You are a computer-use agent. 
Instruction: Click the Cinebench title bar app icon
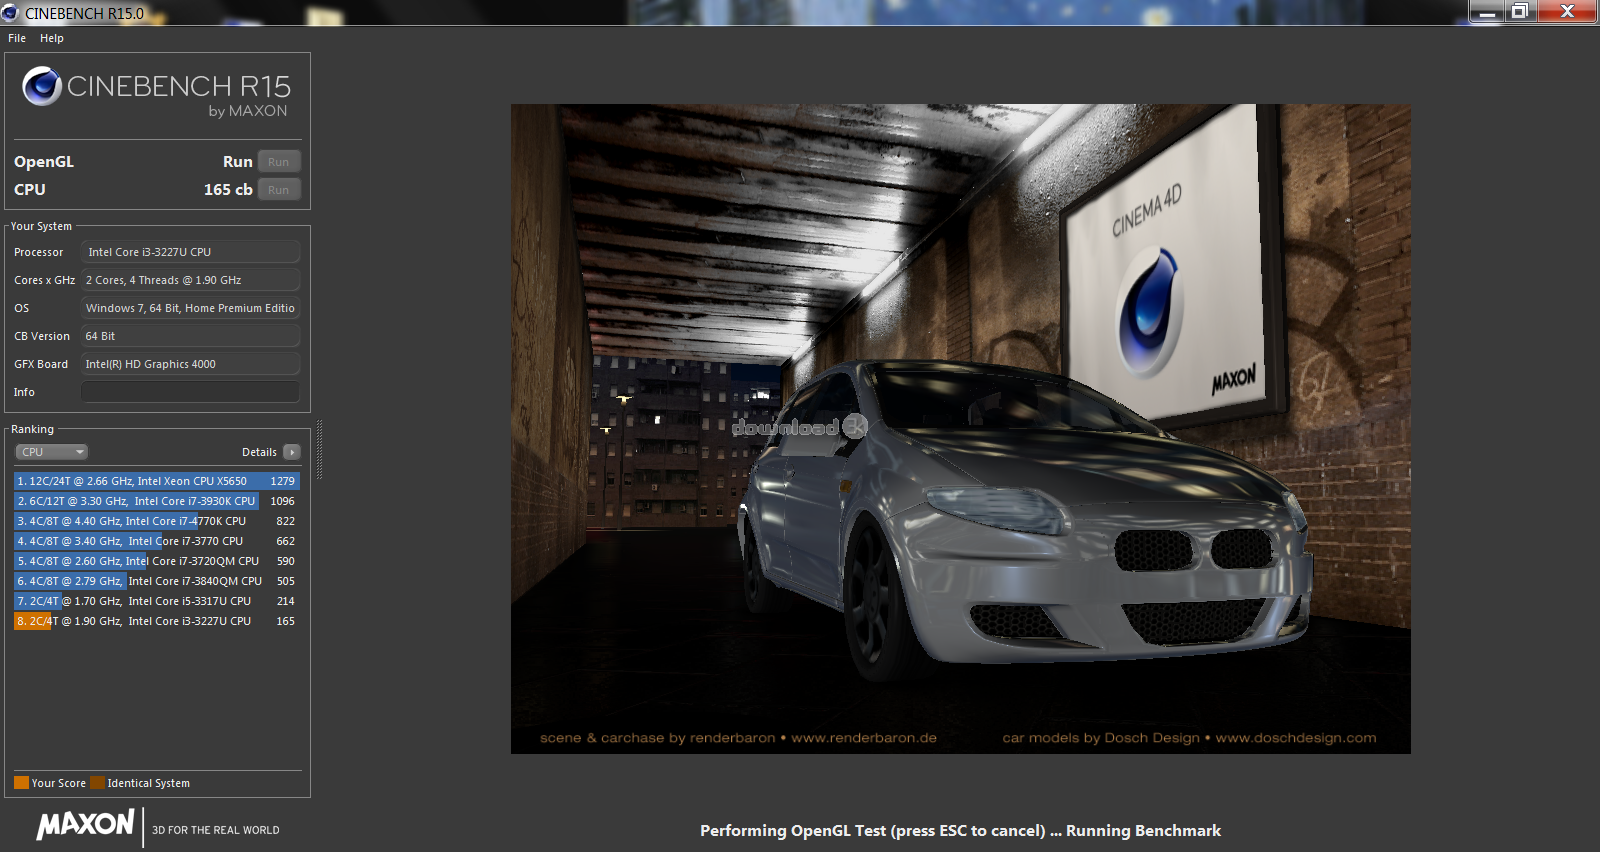pyautogui.click(x=10, y=13)
